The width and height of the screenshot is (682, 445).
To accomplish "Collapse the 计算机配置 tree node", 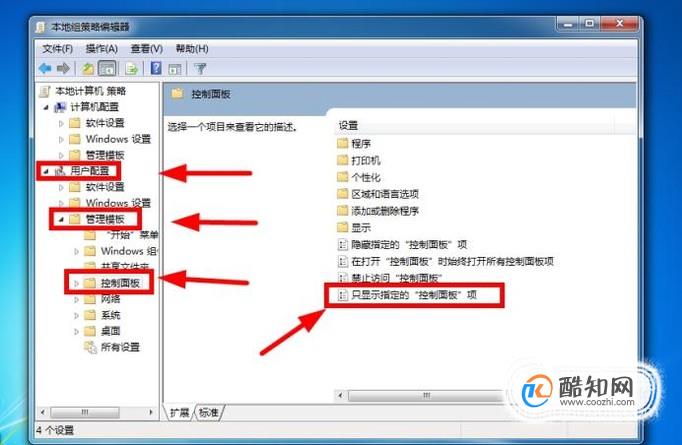I will (46, 107).
